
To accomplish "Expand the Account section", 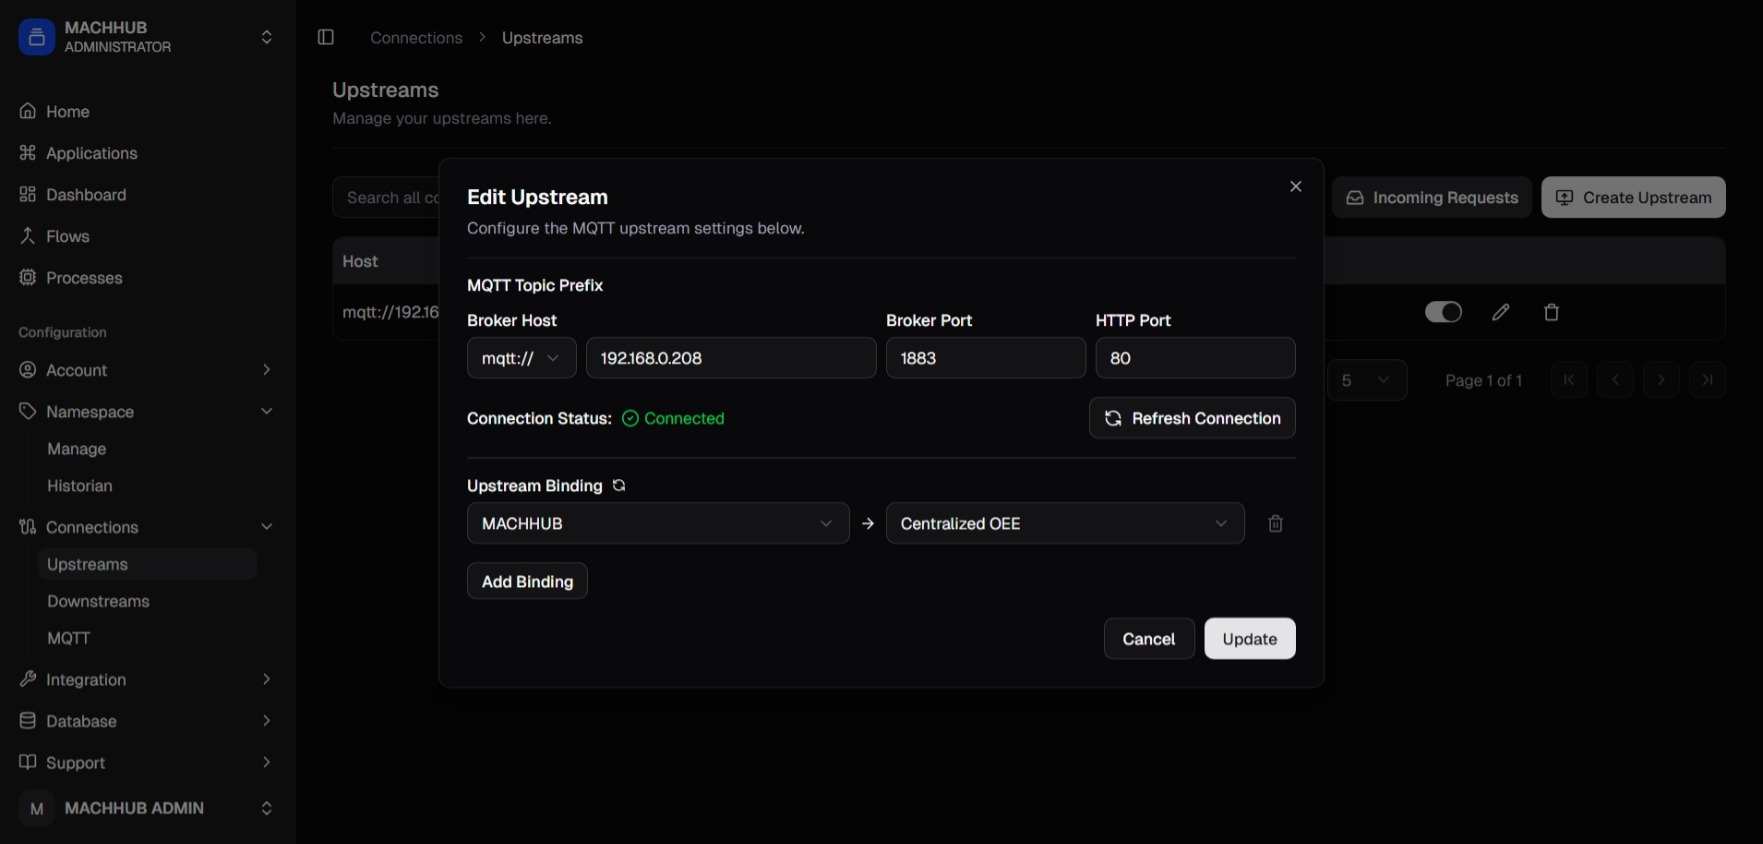I will coord(147,370).
